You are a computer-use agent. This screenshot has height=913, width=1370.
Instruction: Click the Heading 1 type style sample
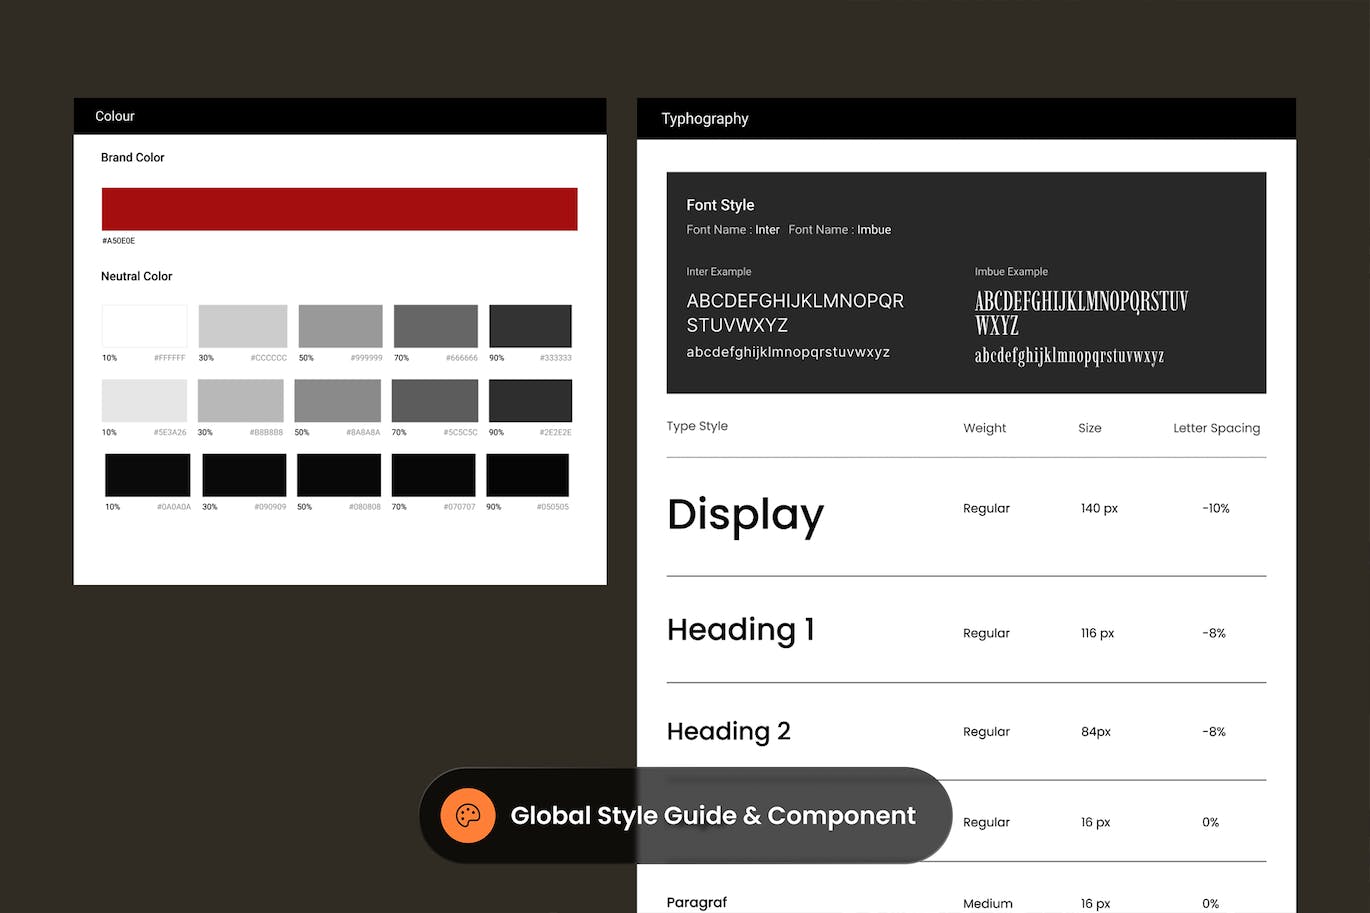coord(741,630)
